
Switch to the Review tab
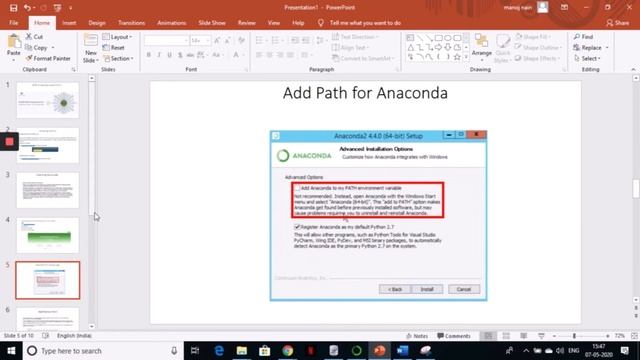tap(247, 23)
